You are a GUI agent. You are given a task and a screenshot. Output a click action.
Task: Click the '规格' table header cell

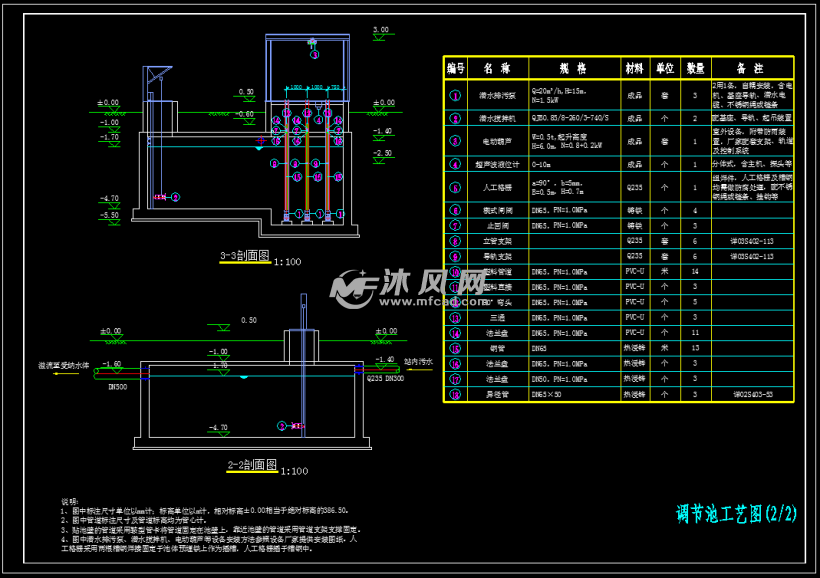pos(573,69)
